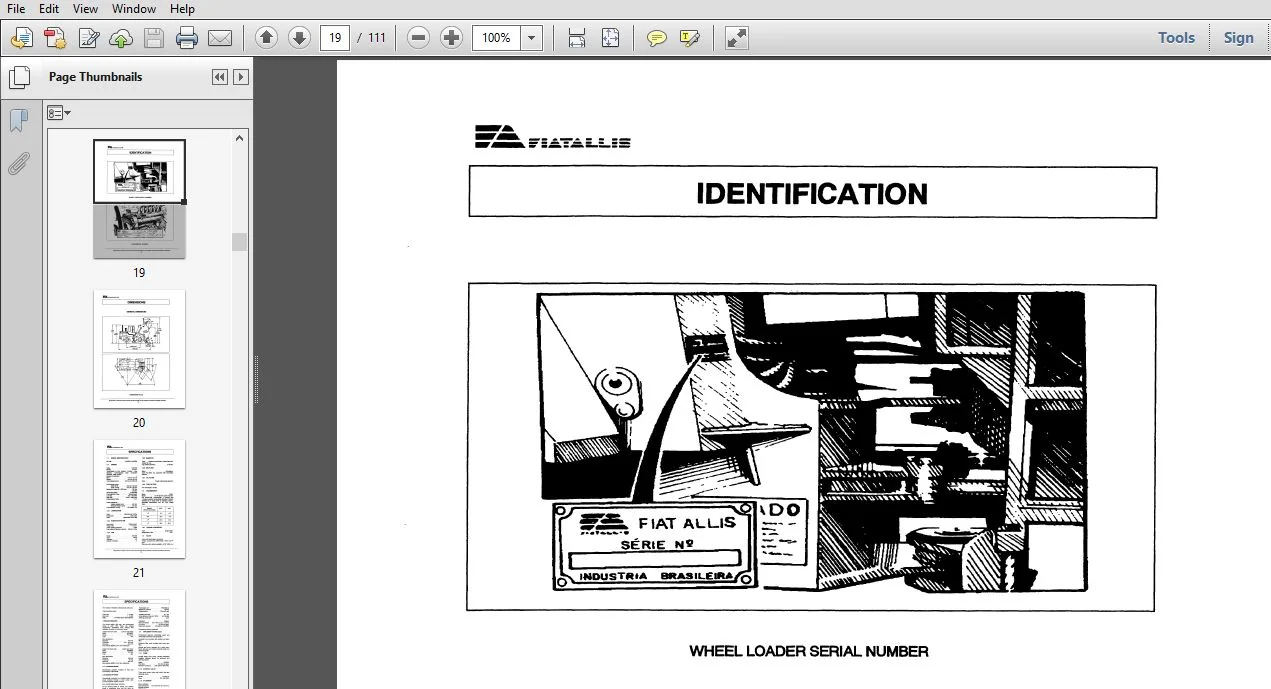Click the zoom out minus button

pyautogui.click(x=419, y=38)
